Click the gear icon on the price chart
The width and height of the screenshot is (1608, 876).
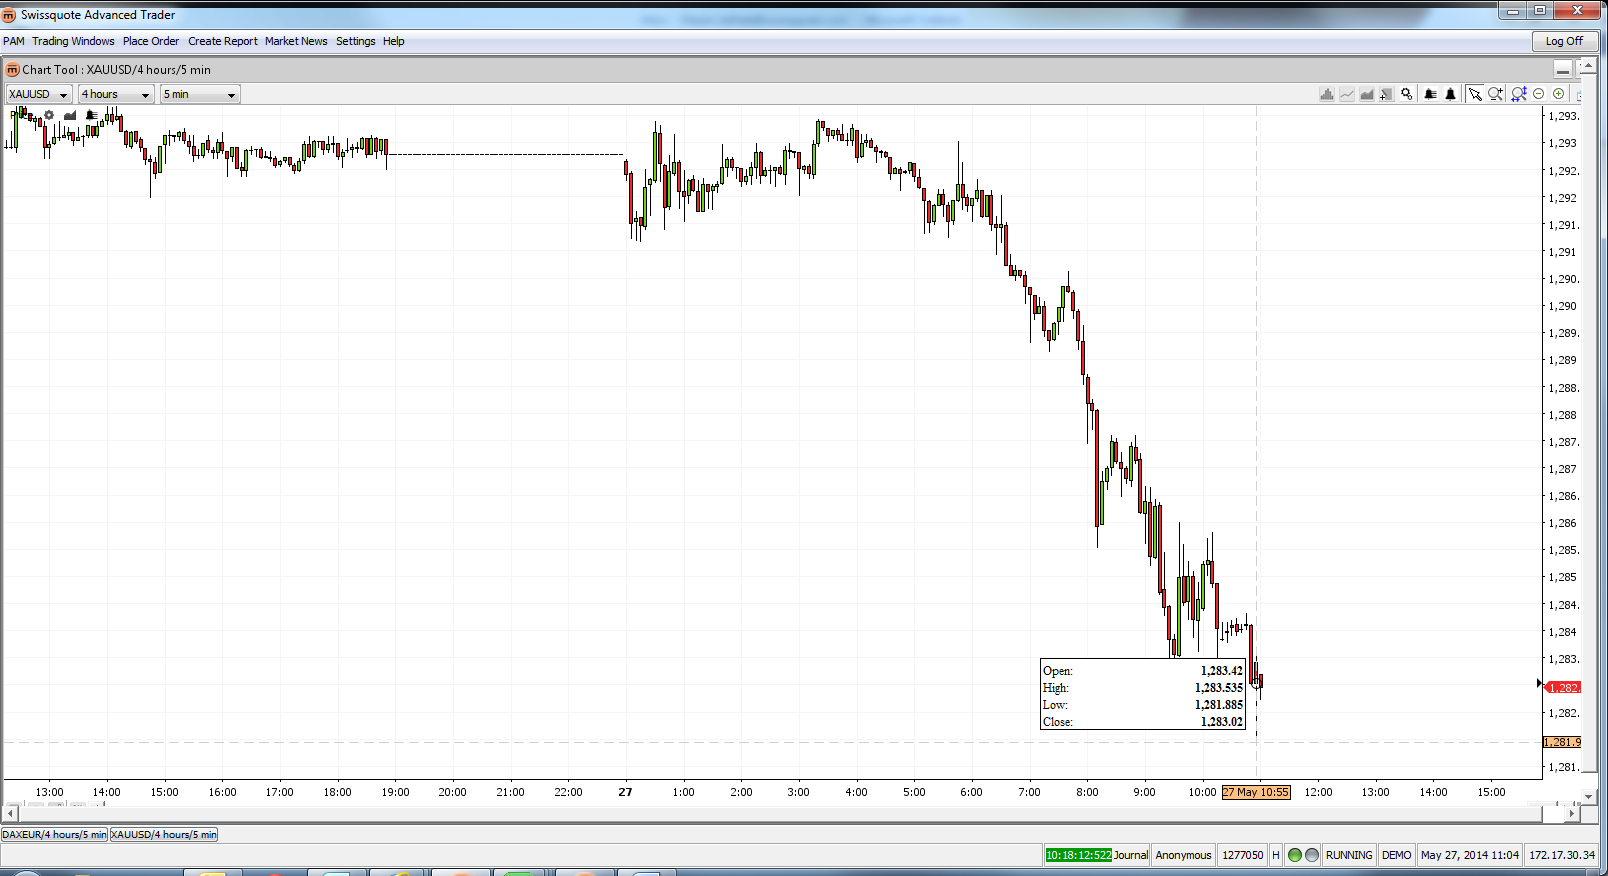pos(48,115)
